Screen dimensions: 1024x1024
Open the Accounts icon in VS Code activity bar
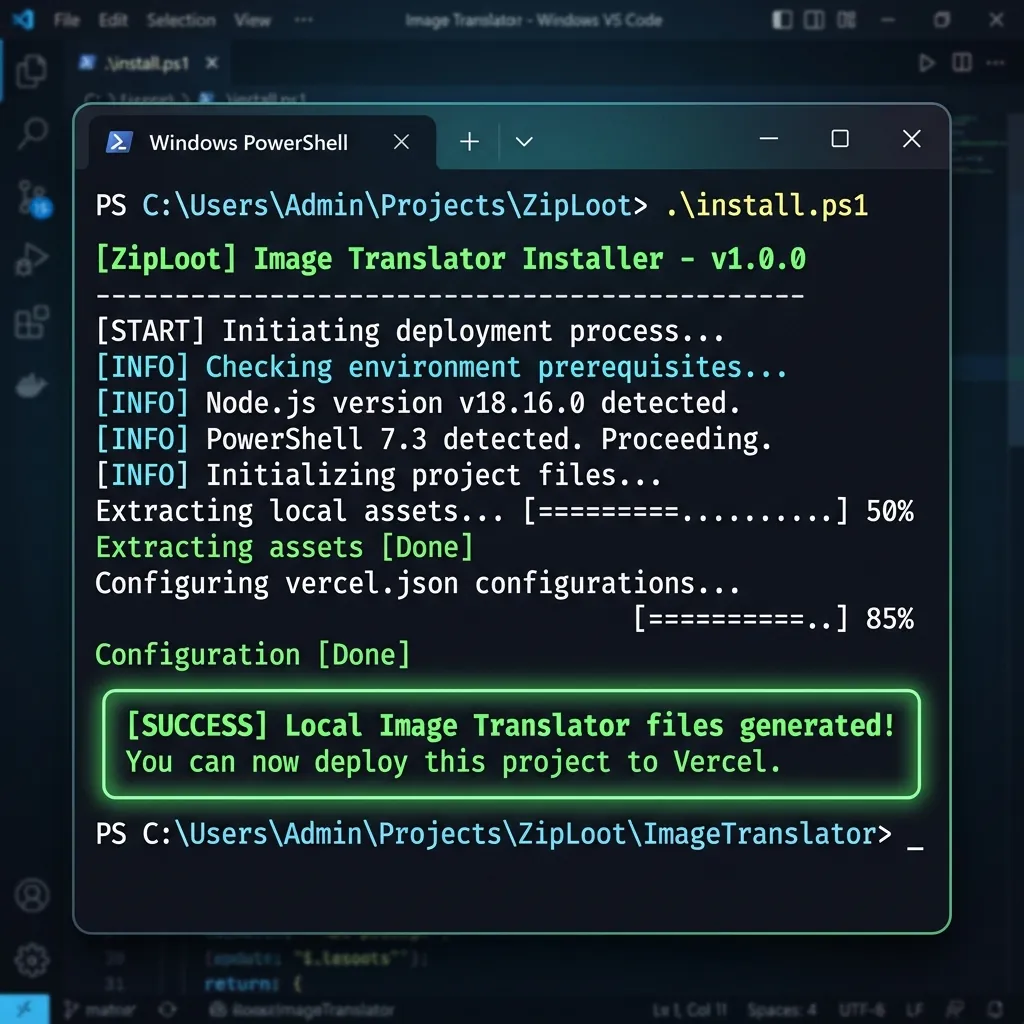coord(32,895)
